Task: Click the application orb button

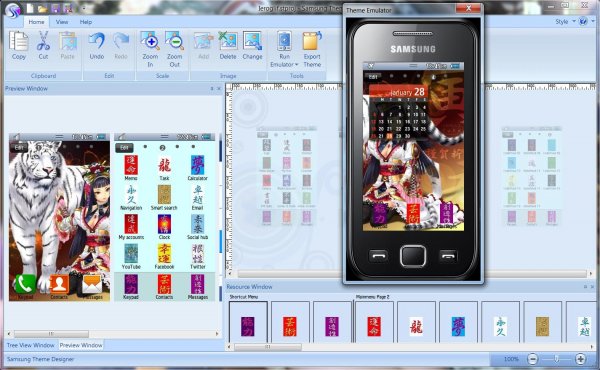Action: 13,10
